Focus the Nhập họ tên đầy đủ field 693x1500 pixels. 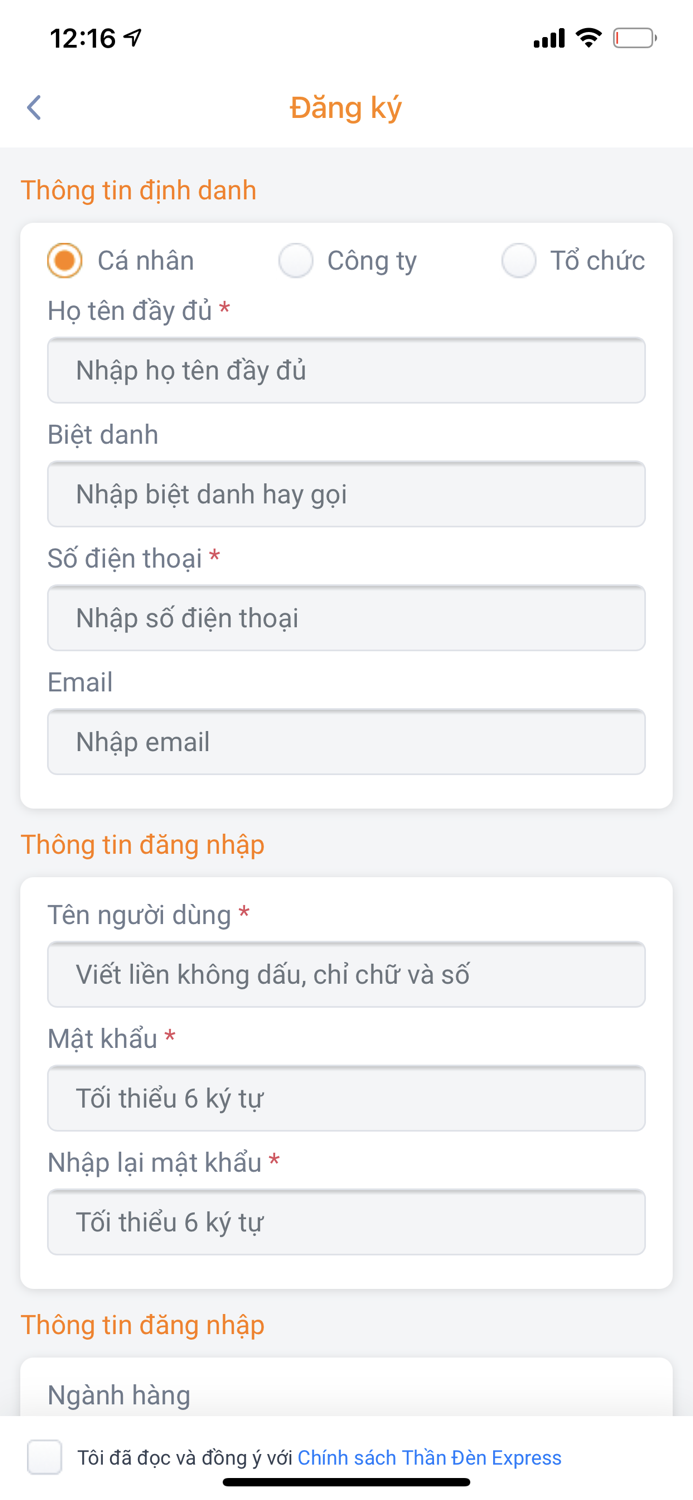click(x=346, y=370)
